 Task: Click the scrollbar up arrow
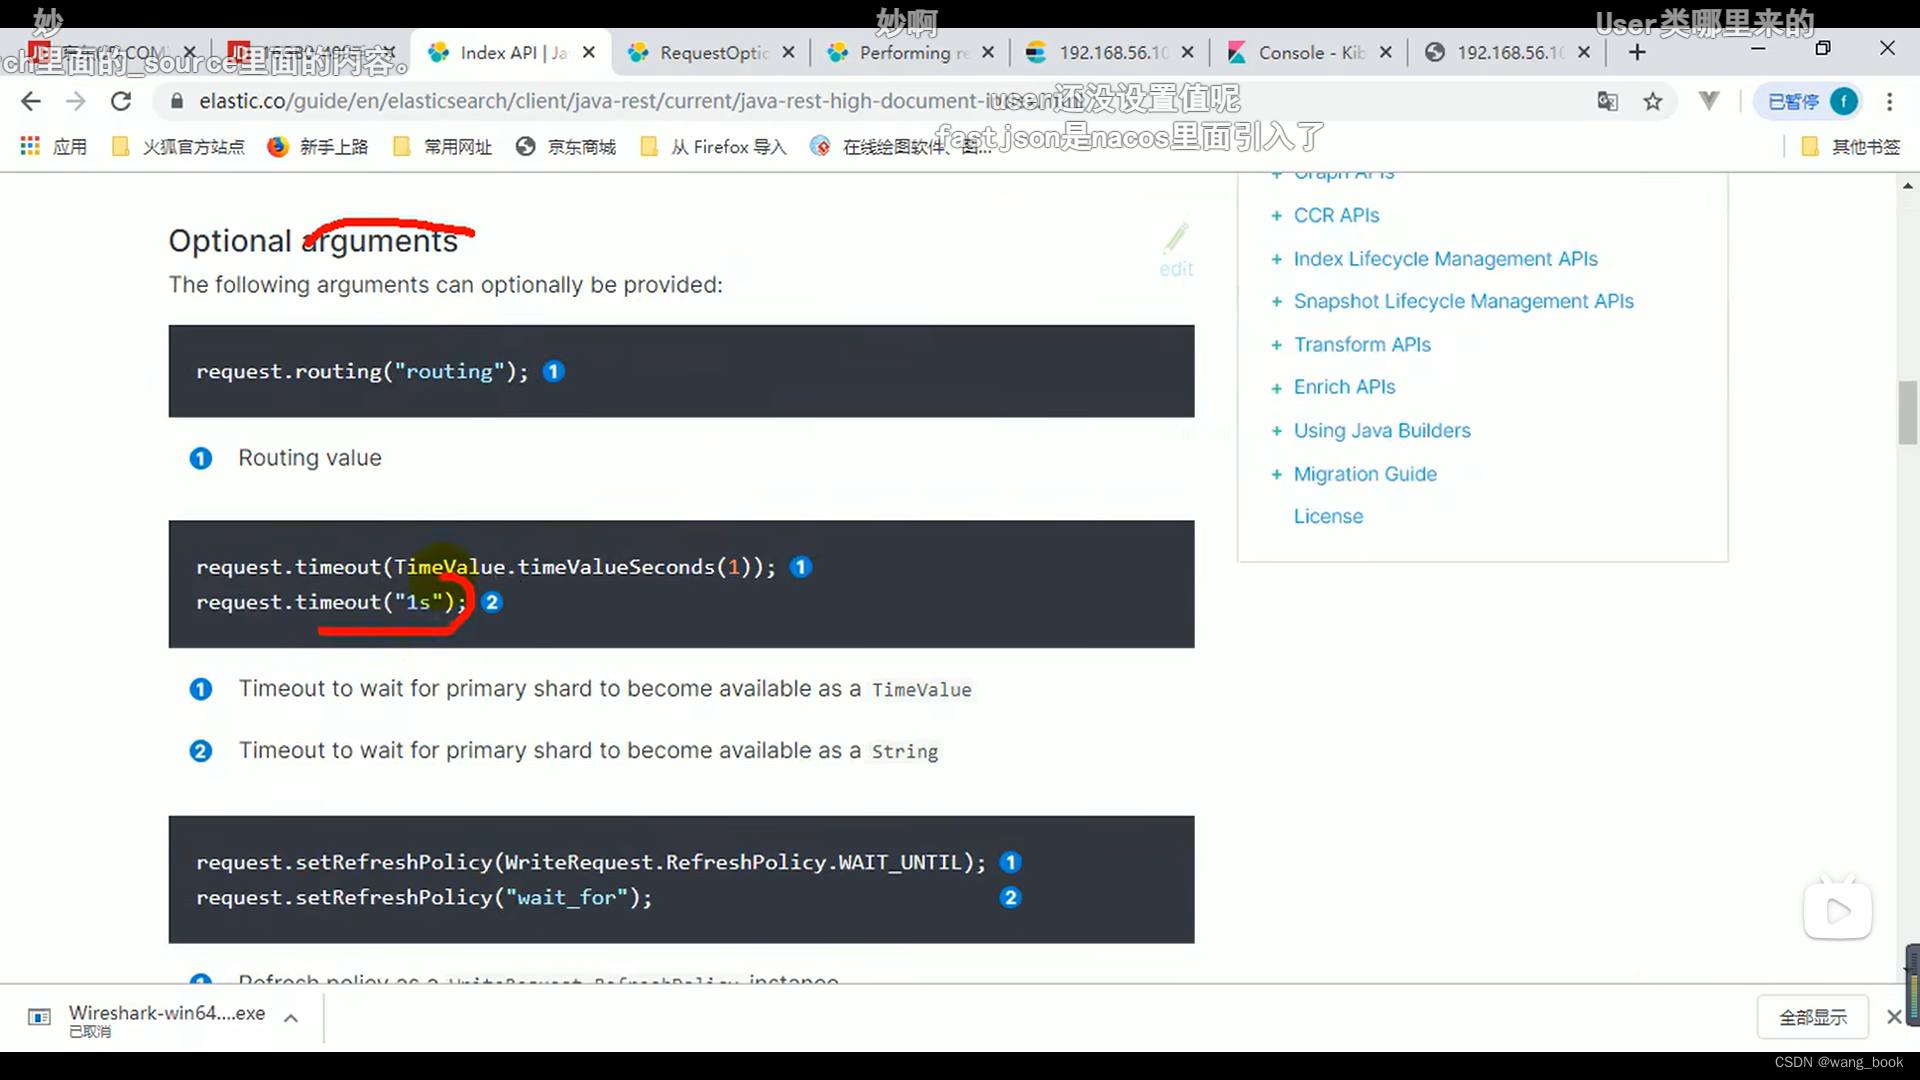point(1908,186)
